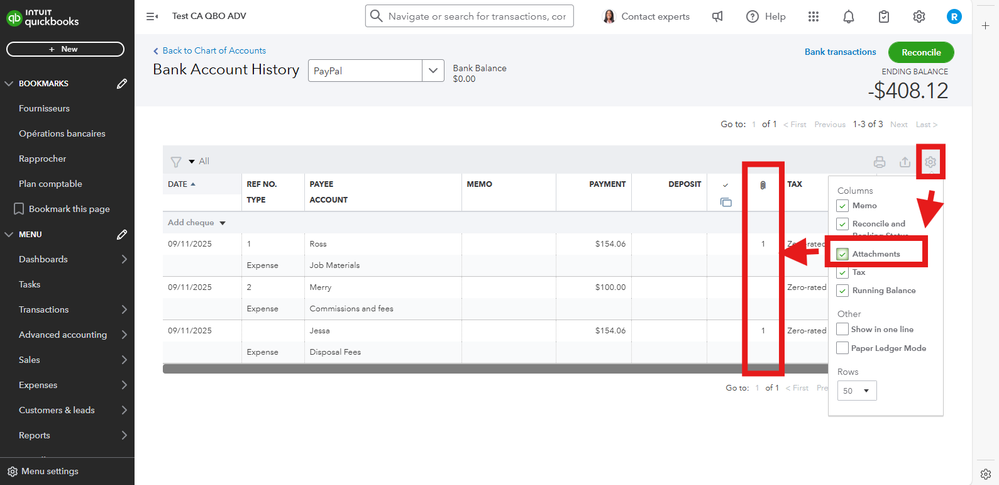The height and width of the screenshot is (485, 999).
Task: Open the notifications bell icon
Action: click(x=849, y=17)
